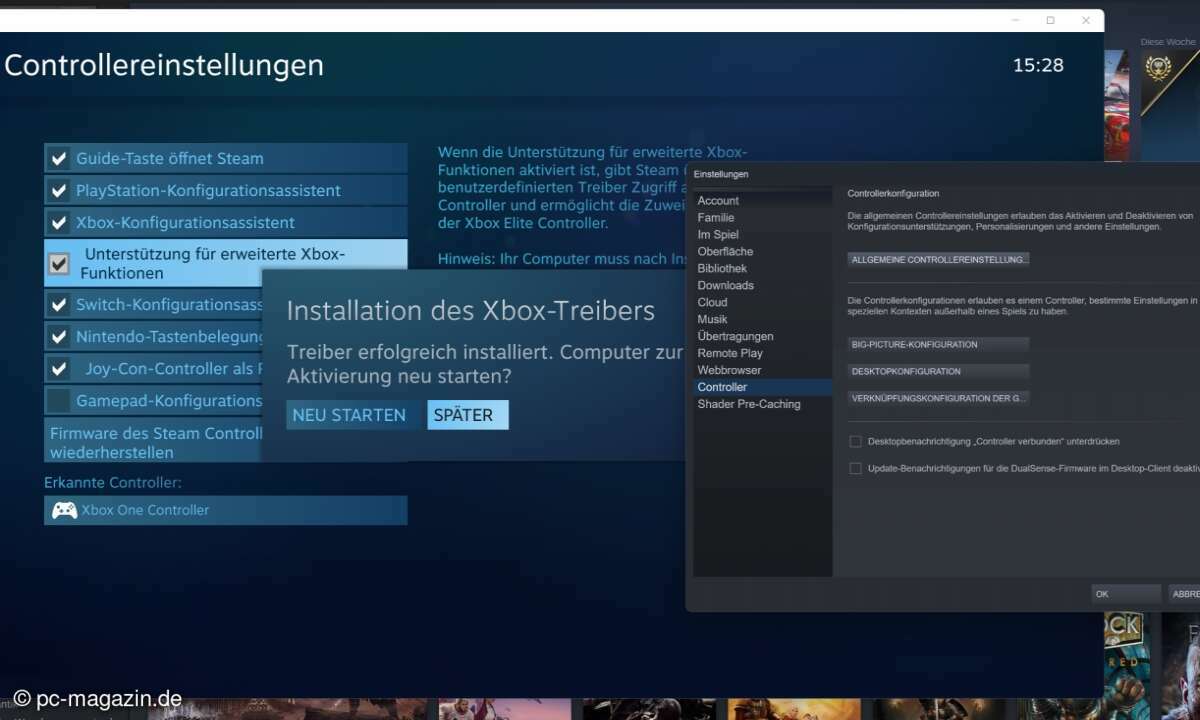Click the 15:28 clock display
The image size is (1200, 720).
tap(1038, 66)
